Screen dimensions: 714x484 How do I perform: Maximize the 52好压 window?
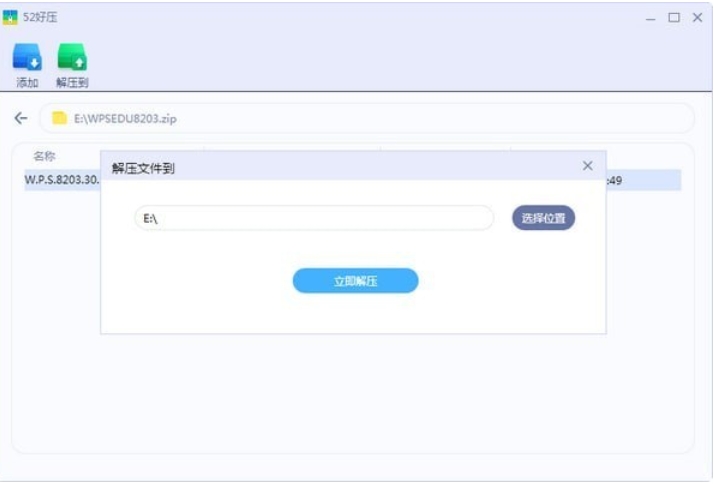coord(674,18)
